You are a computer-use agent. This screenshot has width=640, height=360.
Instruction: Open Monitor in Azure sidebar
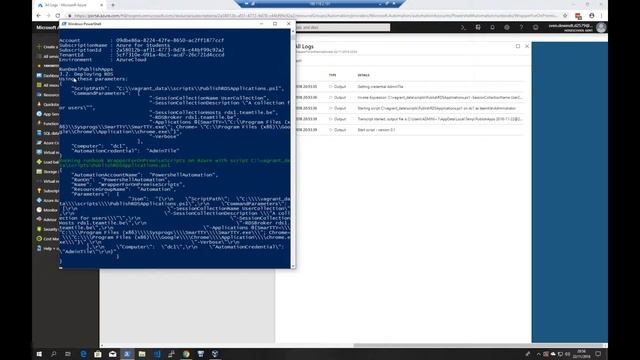(47, 210)
